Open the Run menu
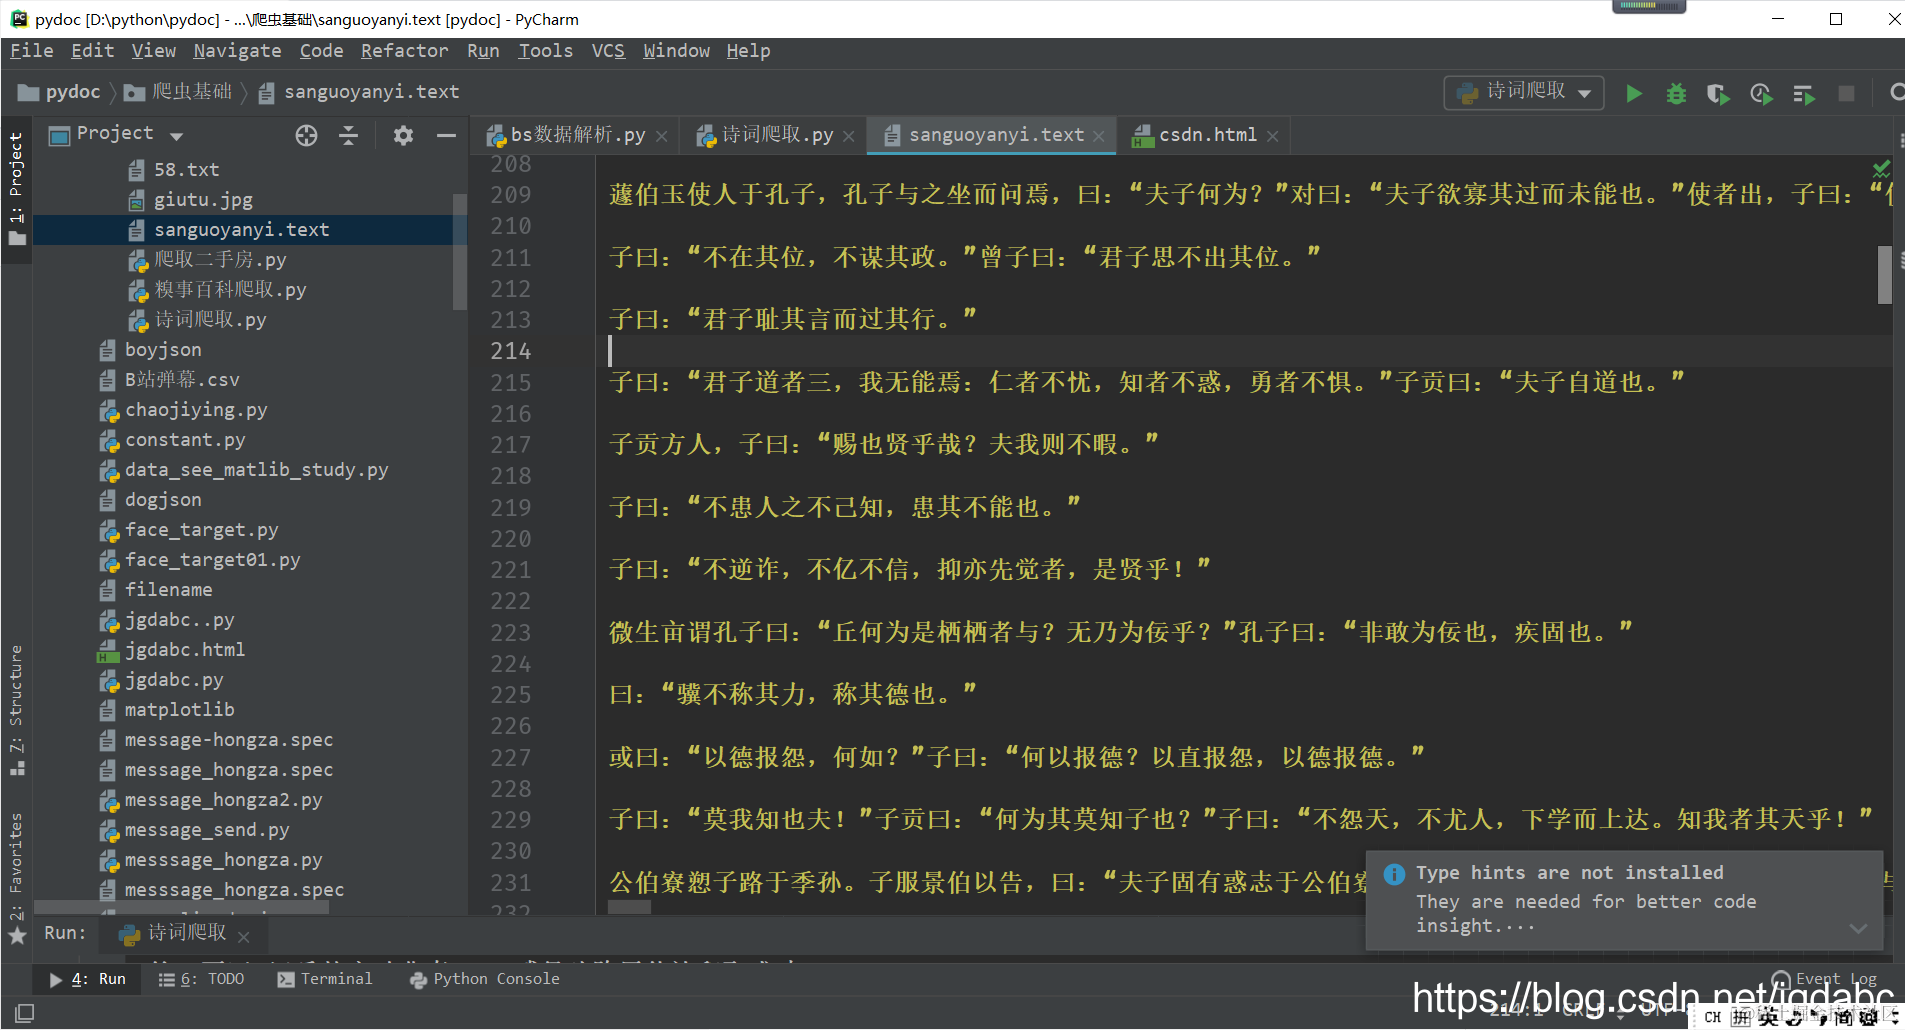 tap(483, 51)
